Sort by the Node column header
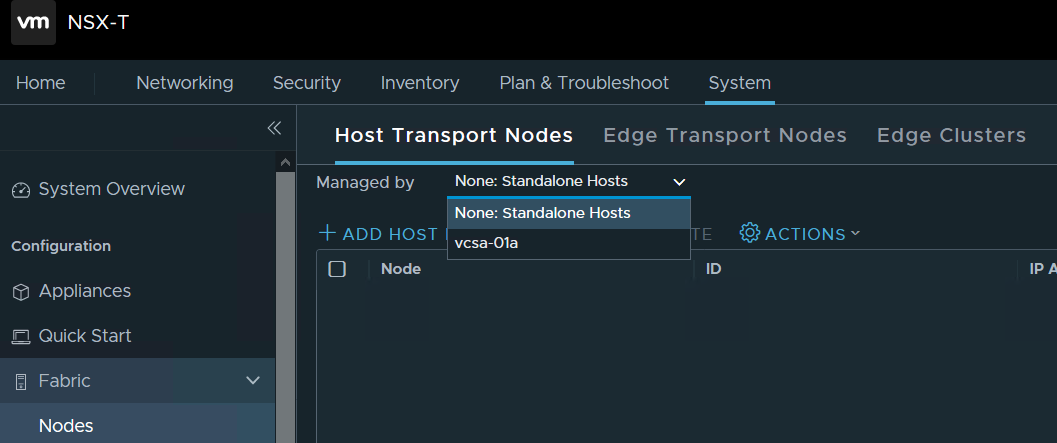The width and height of the screenshot is (1057, 443). [x=400, y=269]
